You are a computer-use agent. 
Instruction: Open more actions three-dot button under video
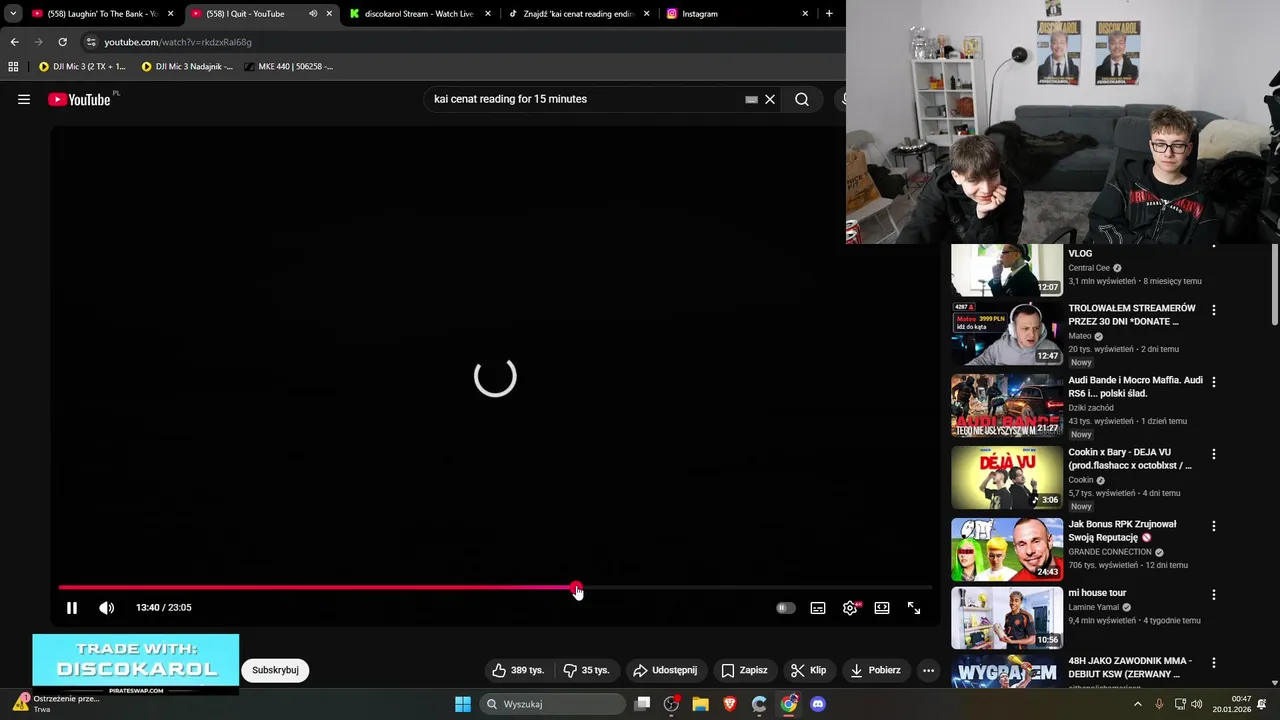(x=929, y=670)
